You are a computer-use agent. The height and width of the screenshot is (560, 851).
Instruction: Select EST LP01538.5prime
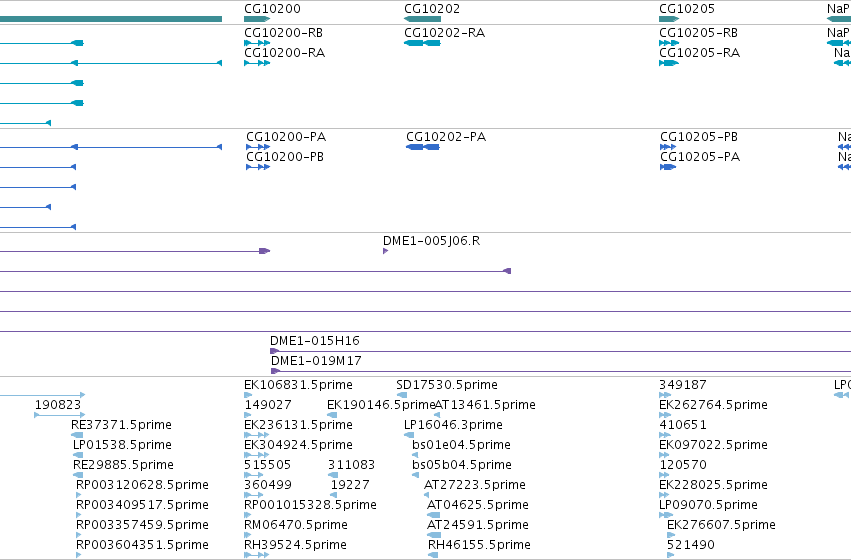[122, 445]
